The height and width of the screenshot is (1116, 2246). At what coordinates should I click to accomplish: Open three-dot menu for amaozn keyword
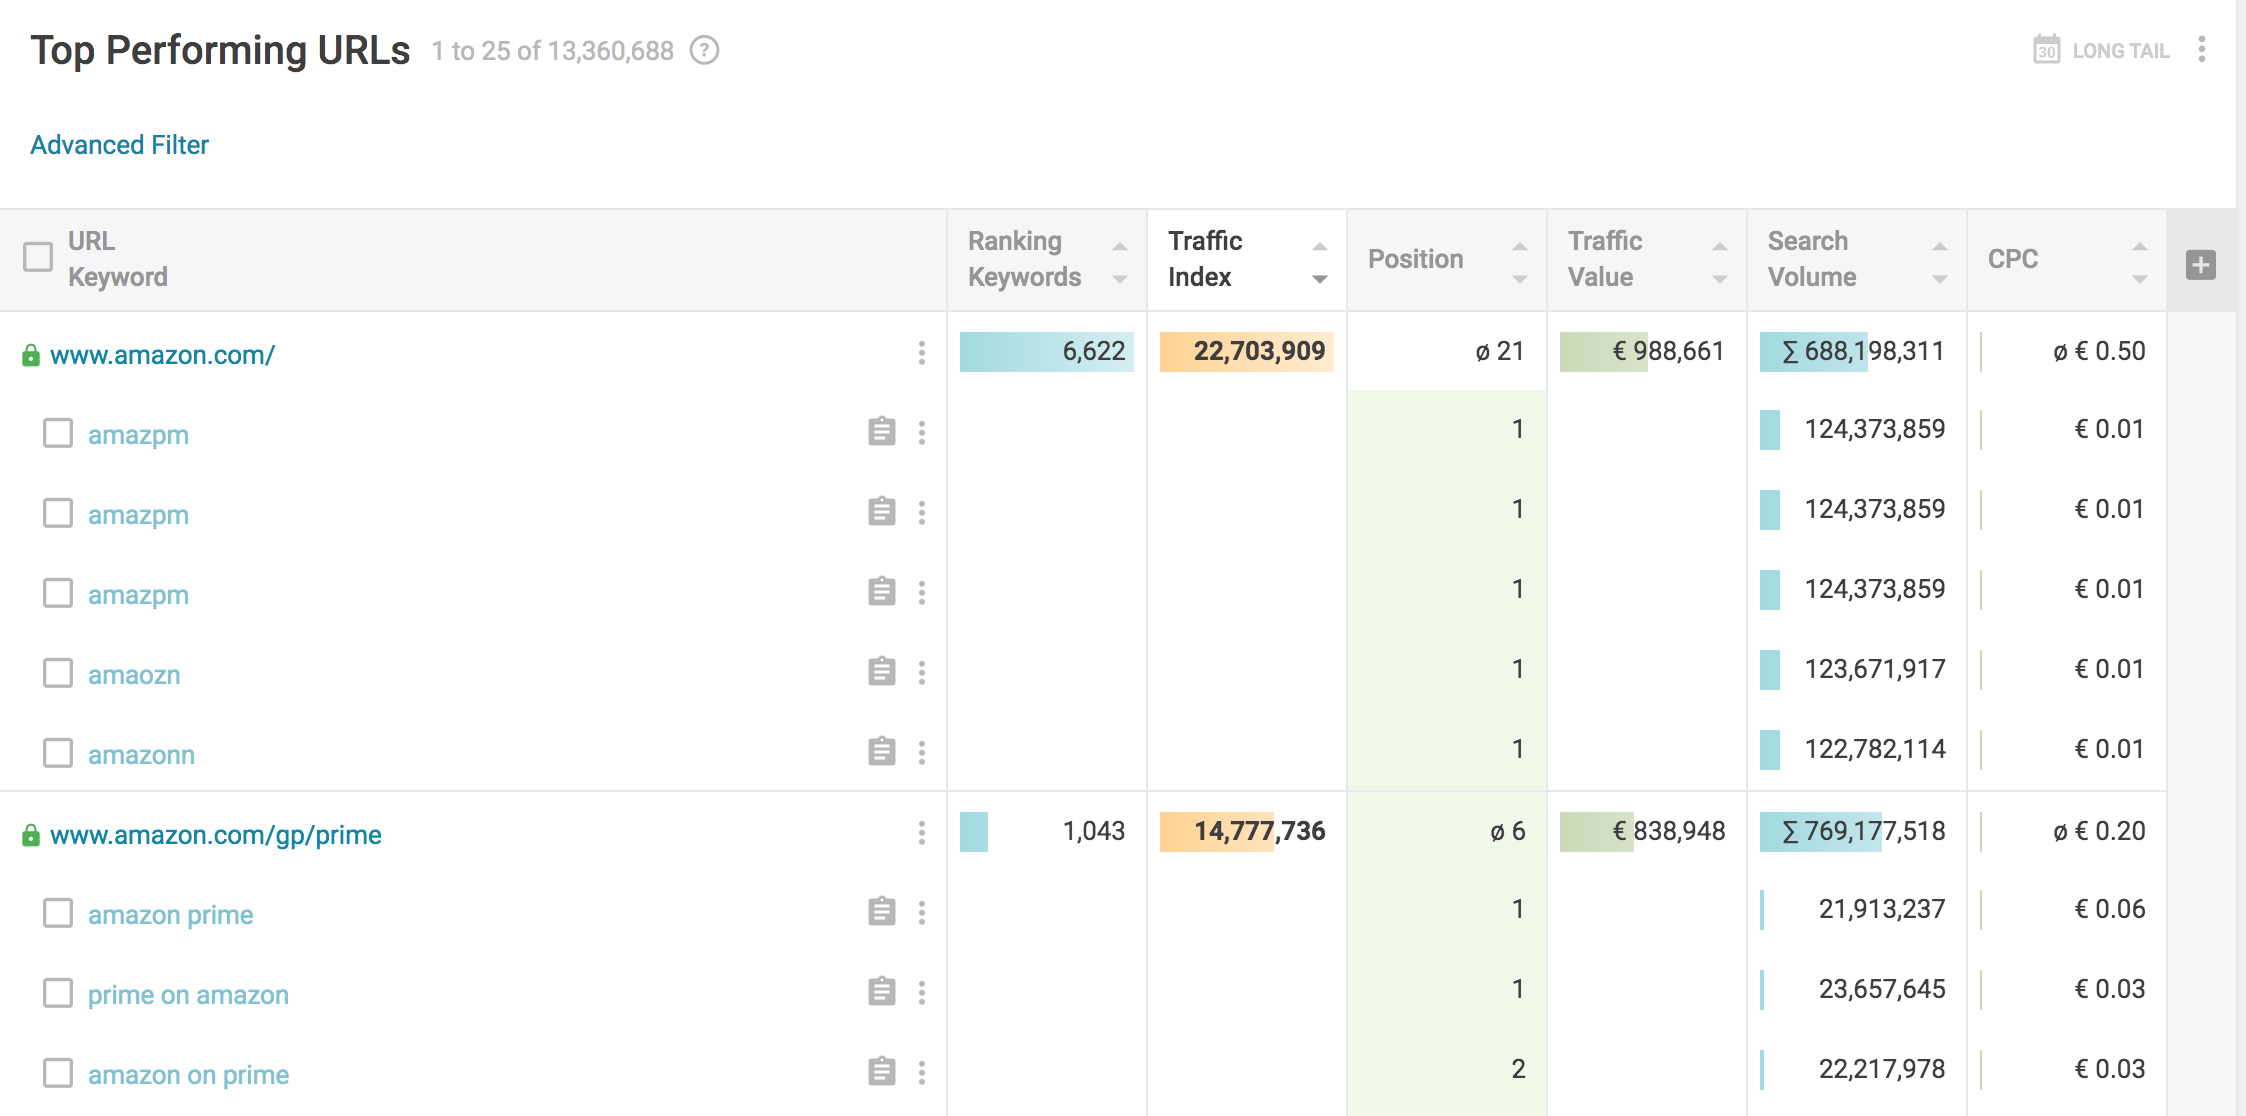[x=921, y=672]
